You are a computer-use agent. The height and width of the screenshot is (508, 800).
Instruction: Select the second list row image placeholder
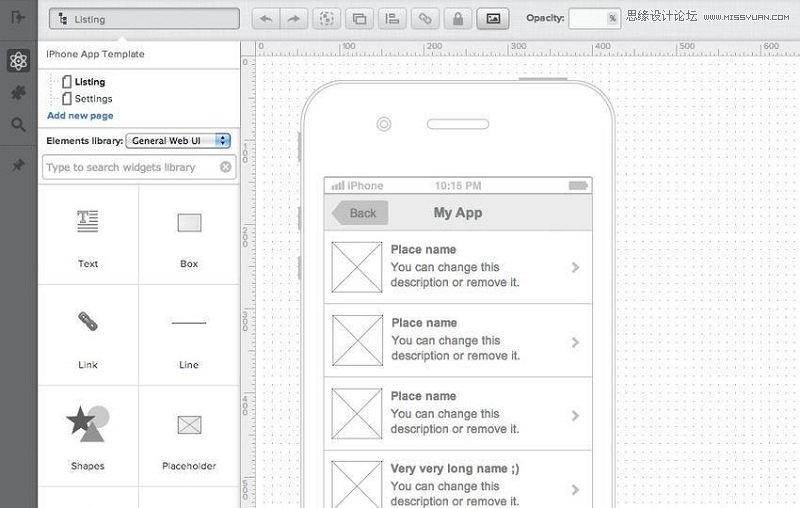point(357,340)
